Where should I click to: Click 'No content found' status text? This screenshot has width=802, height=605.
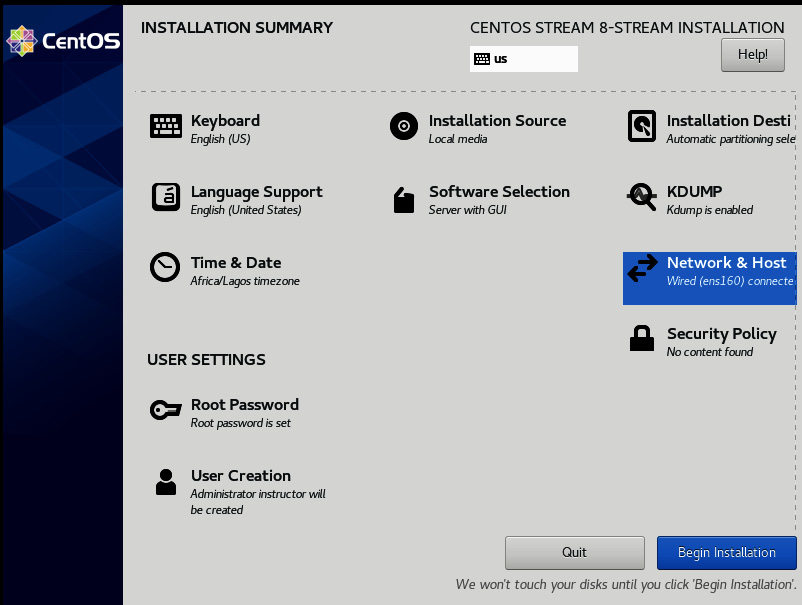click(709, 352)
